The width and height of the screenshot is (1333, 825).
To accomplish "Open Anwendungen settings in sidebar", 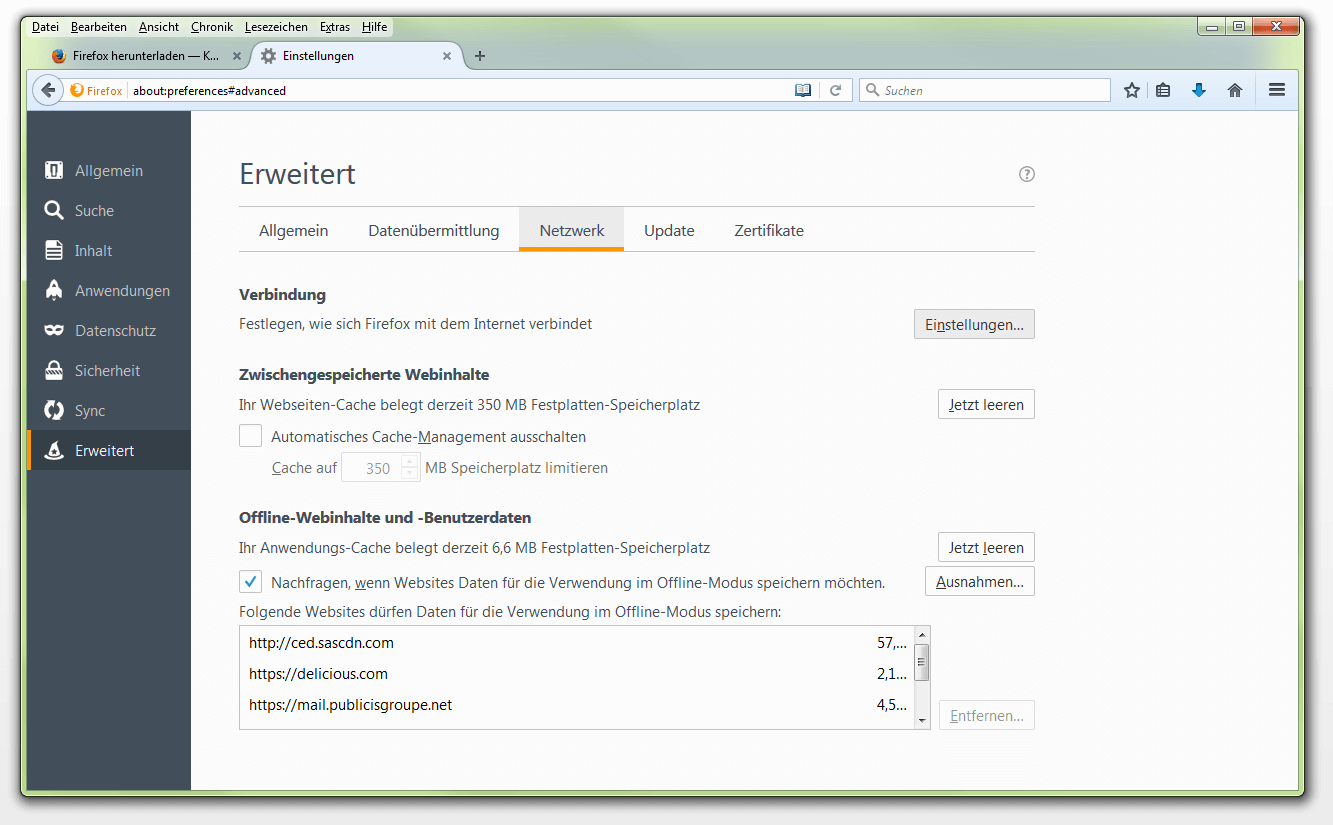I will (x=109, y=291).
